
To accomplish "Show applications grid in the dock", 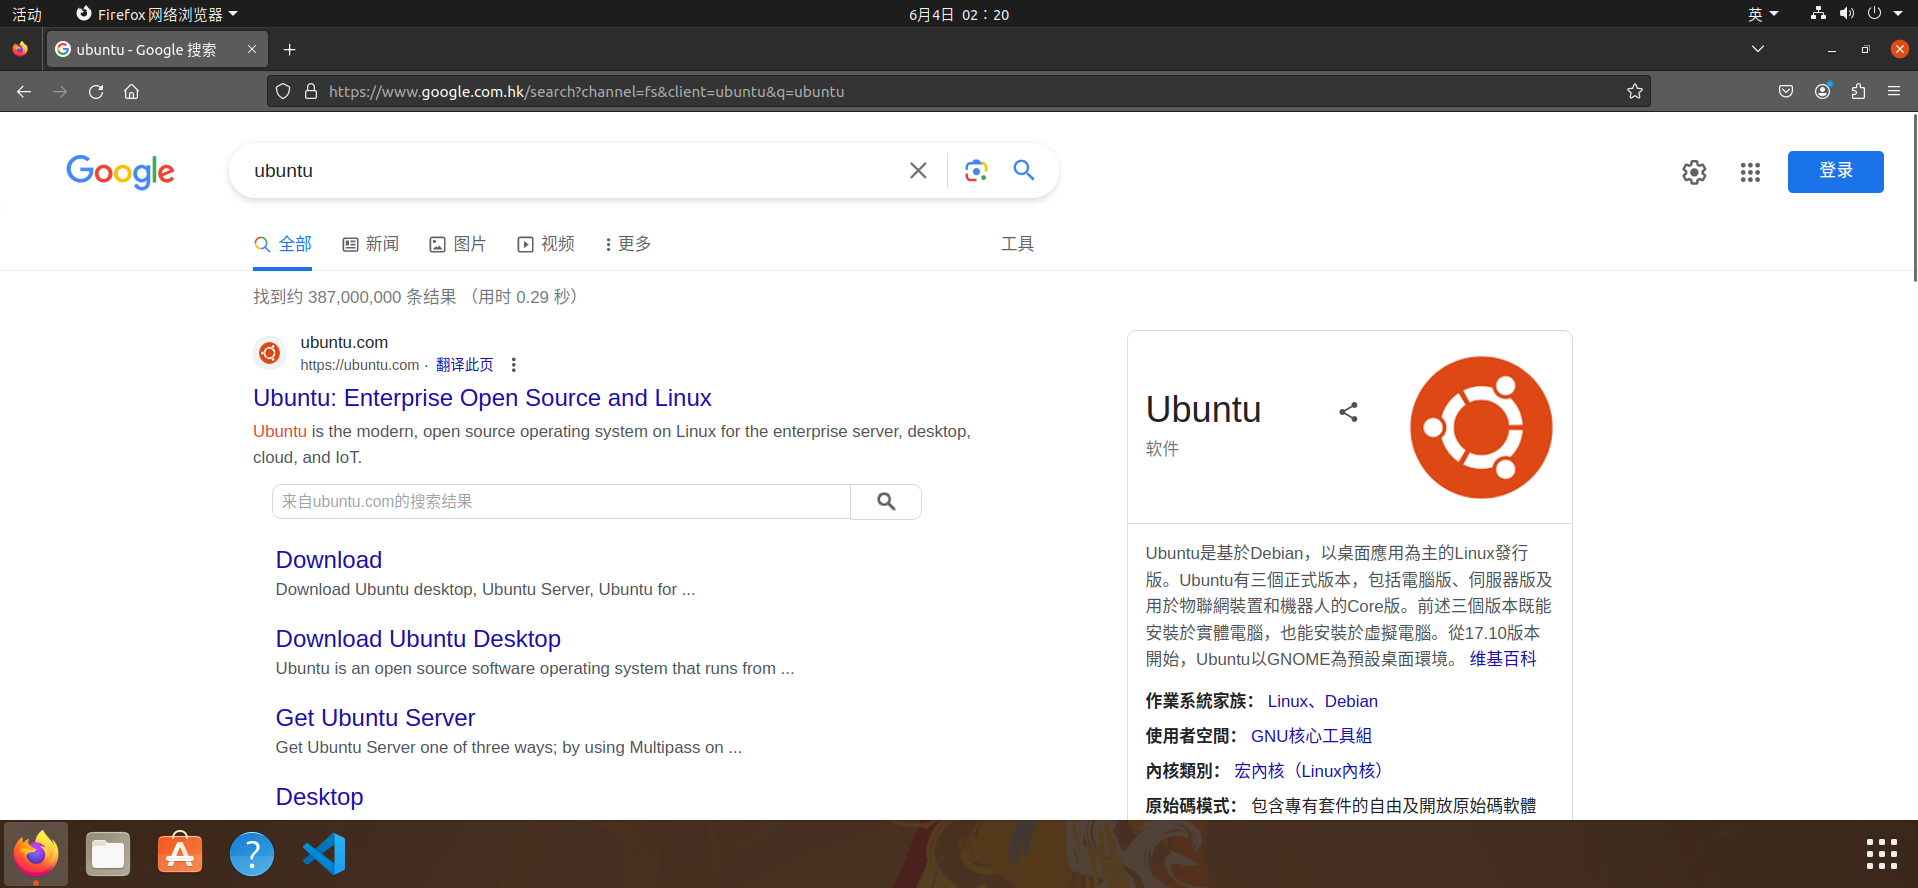I will (1882, 854).
